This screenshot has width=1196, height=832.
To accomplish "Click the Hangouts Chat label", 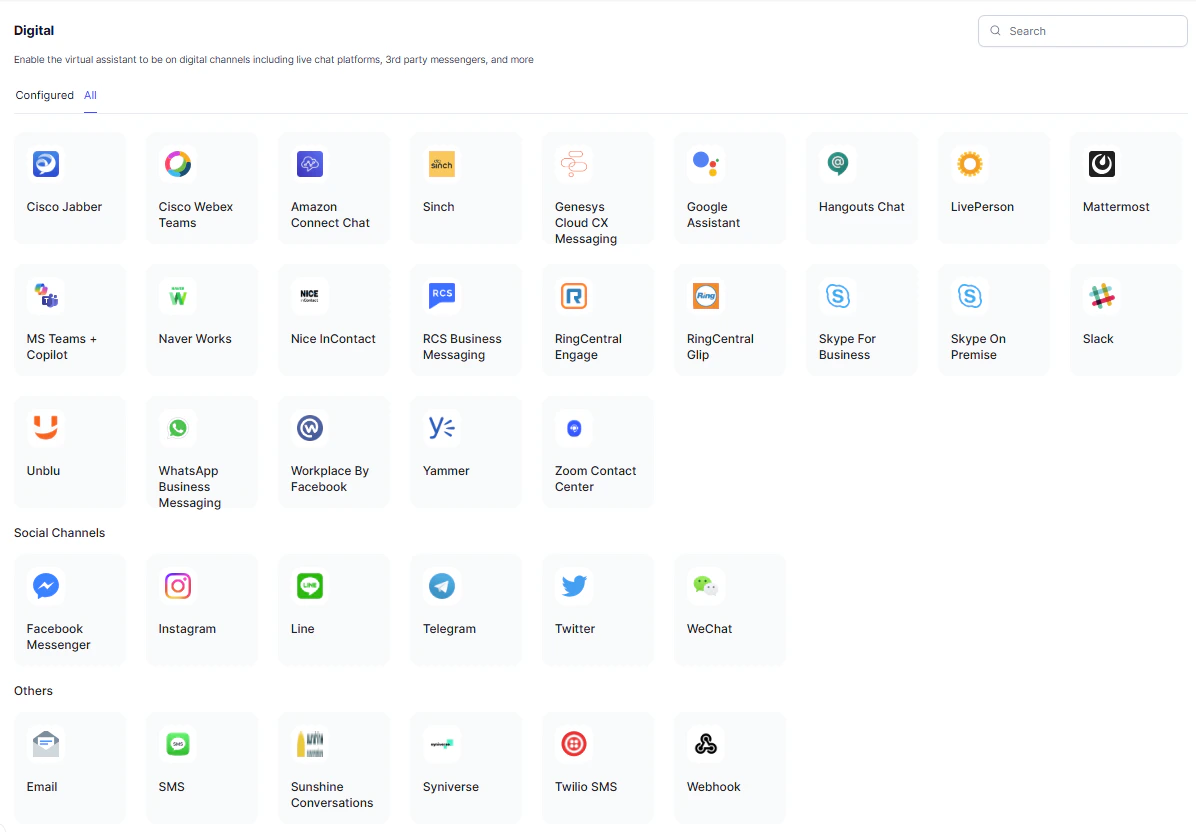I will (x=861, y=207).
